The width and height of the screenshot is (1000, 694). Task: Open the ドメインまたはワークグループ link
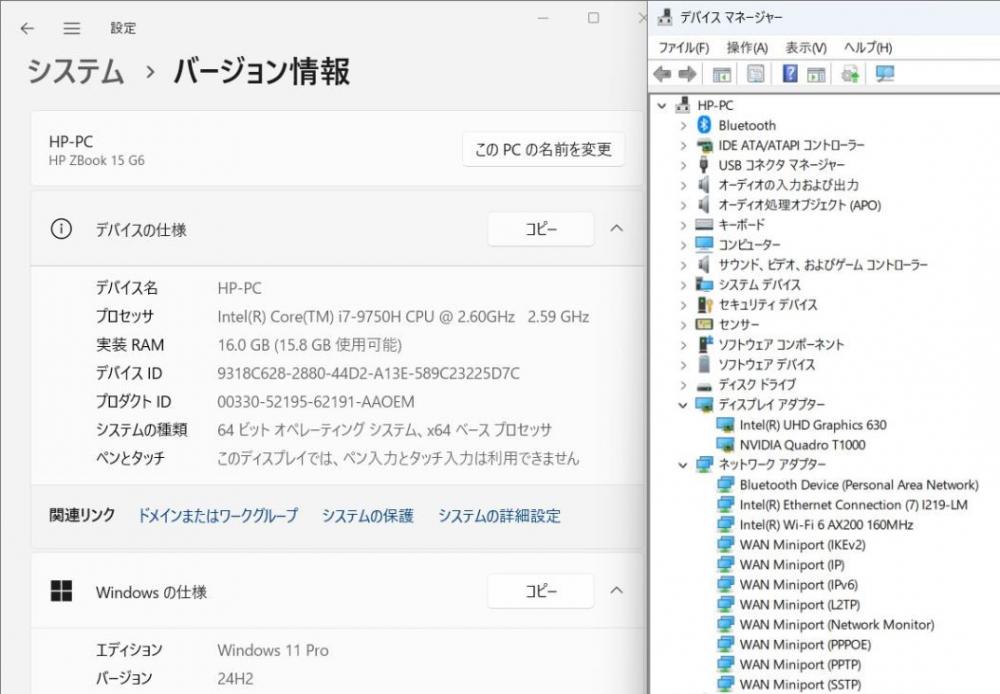218,515
